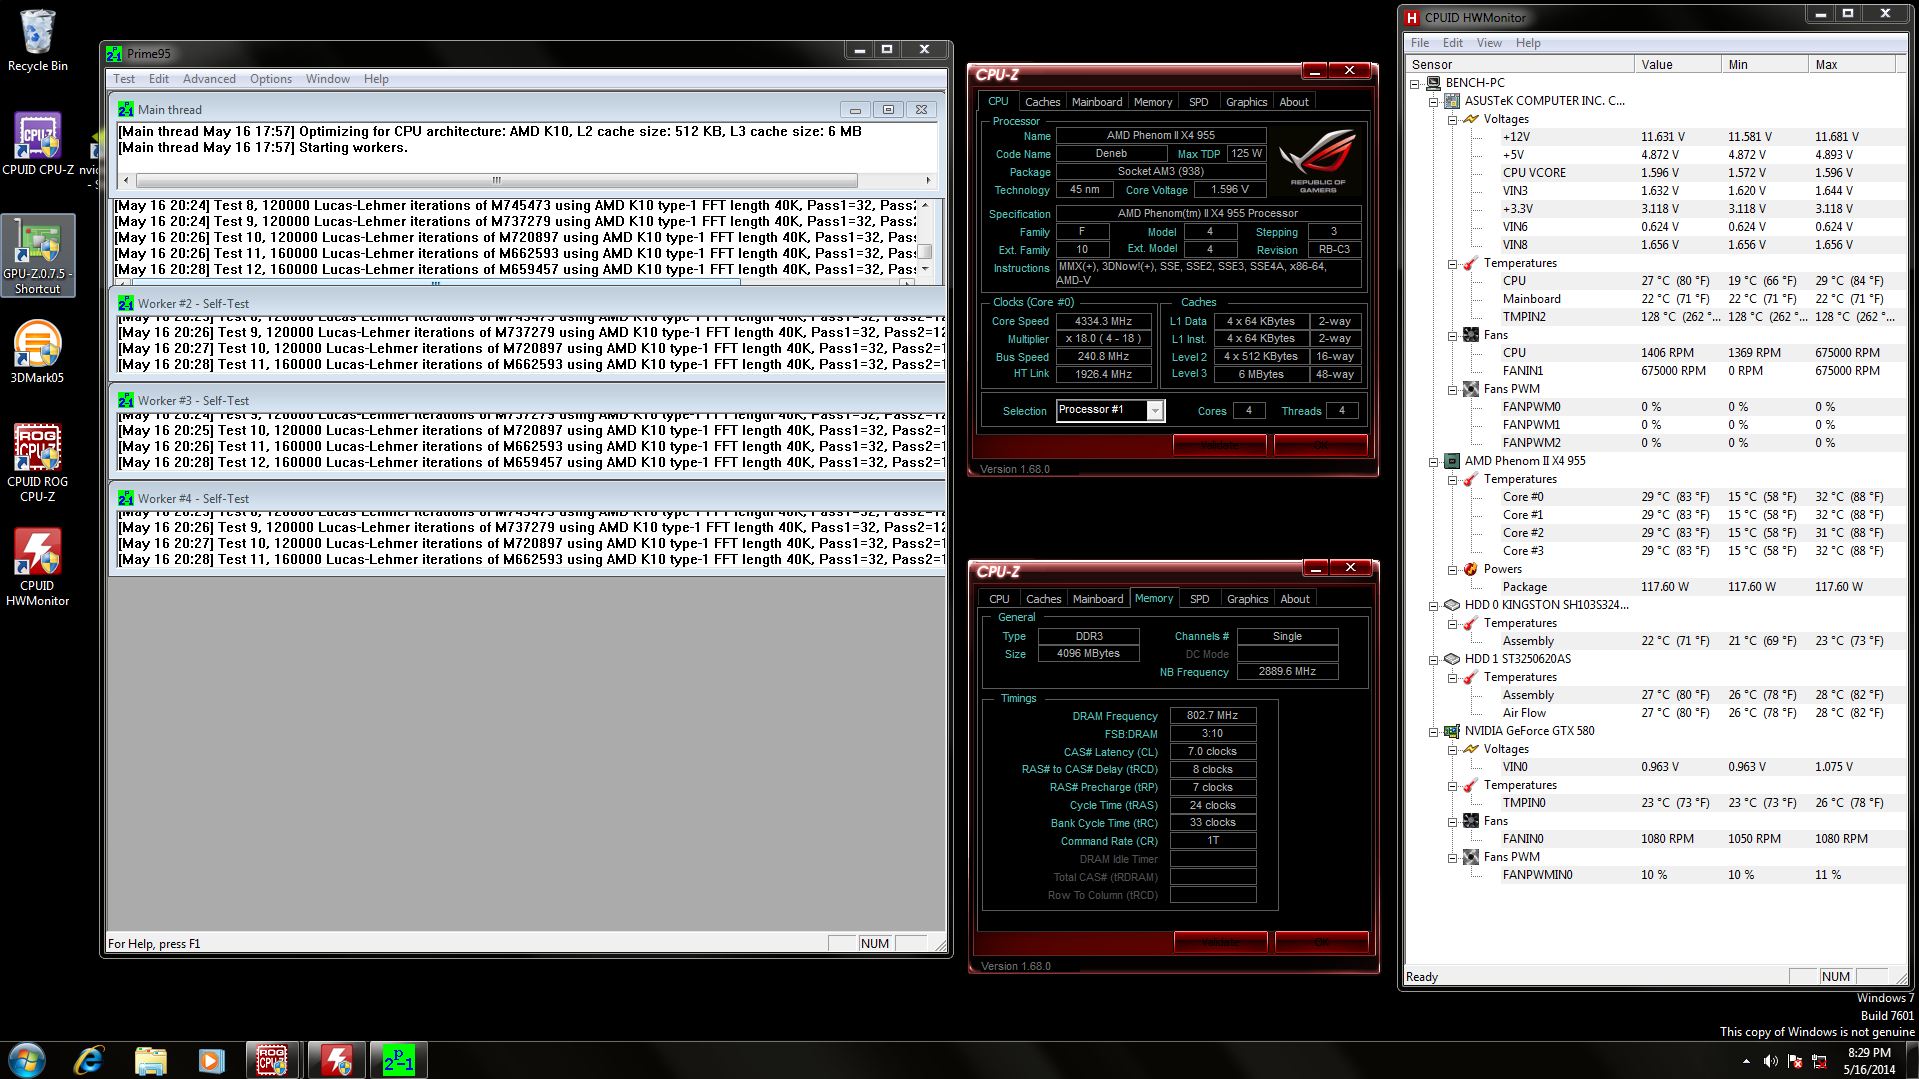
Task: Open the 3DMark05 desktop icon
Action: click(37, 352)
